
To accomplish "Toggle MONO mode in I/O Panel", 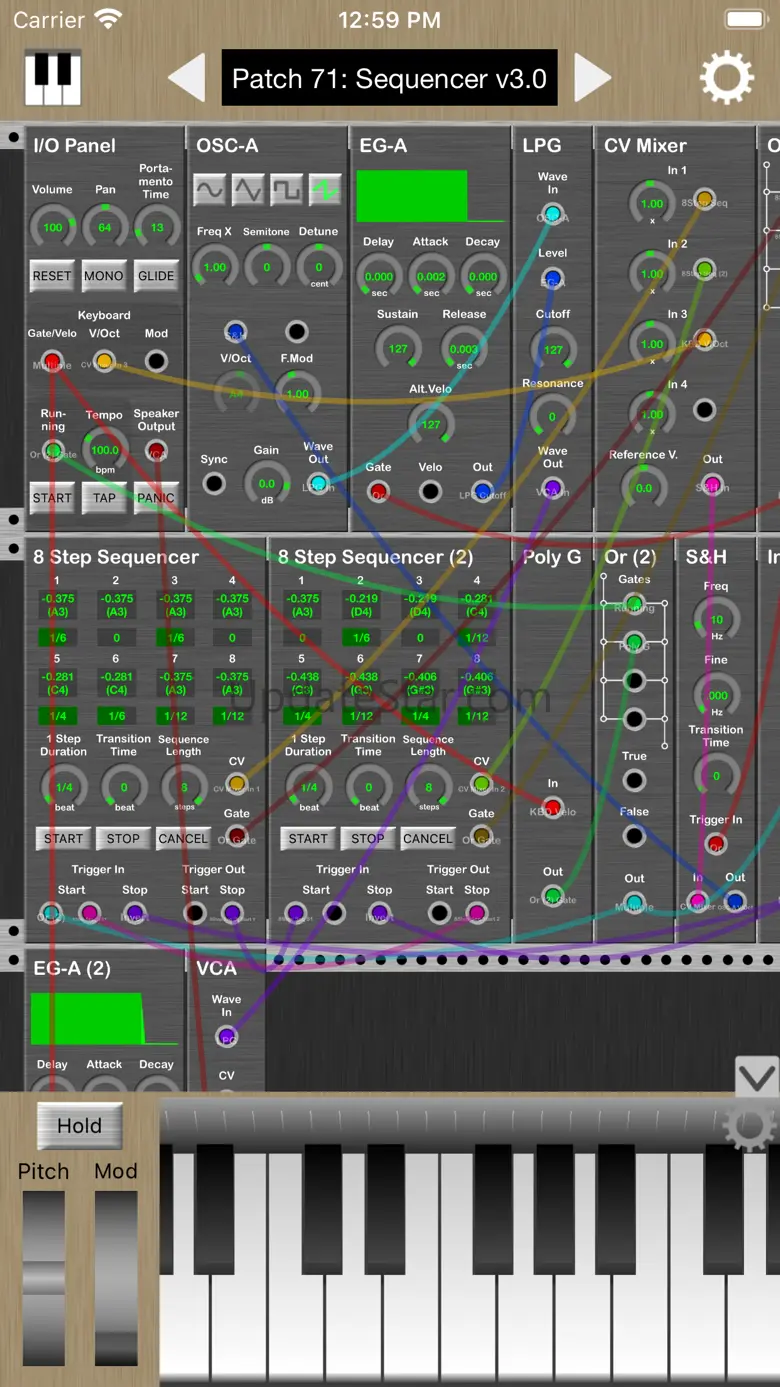I will 104,276.
